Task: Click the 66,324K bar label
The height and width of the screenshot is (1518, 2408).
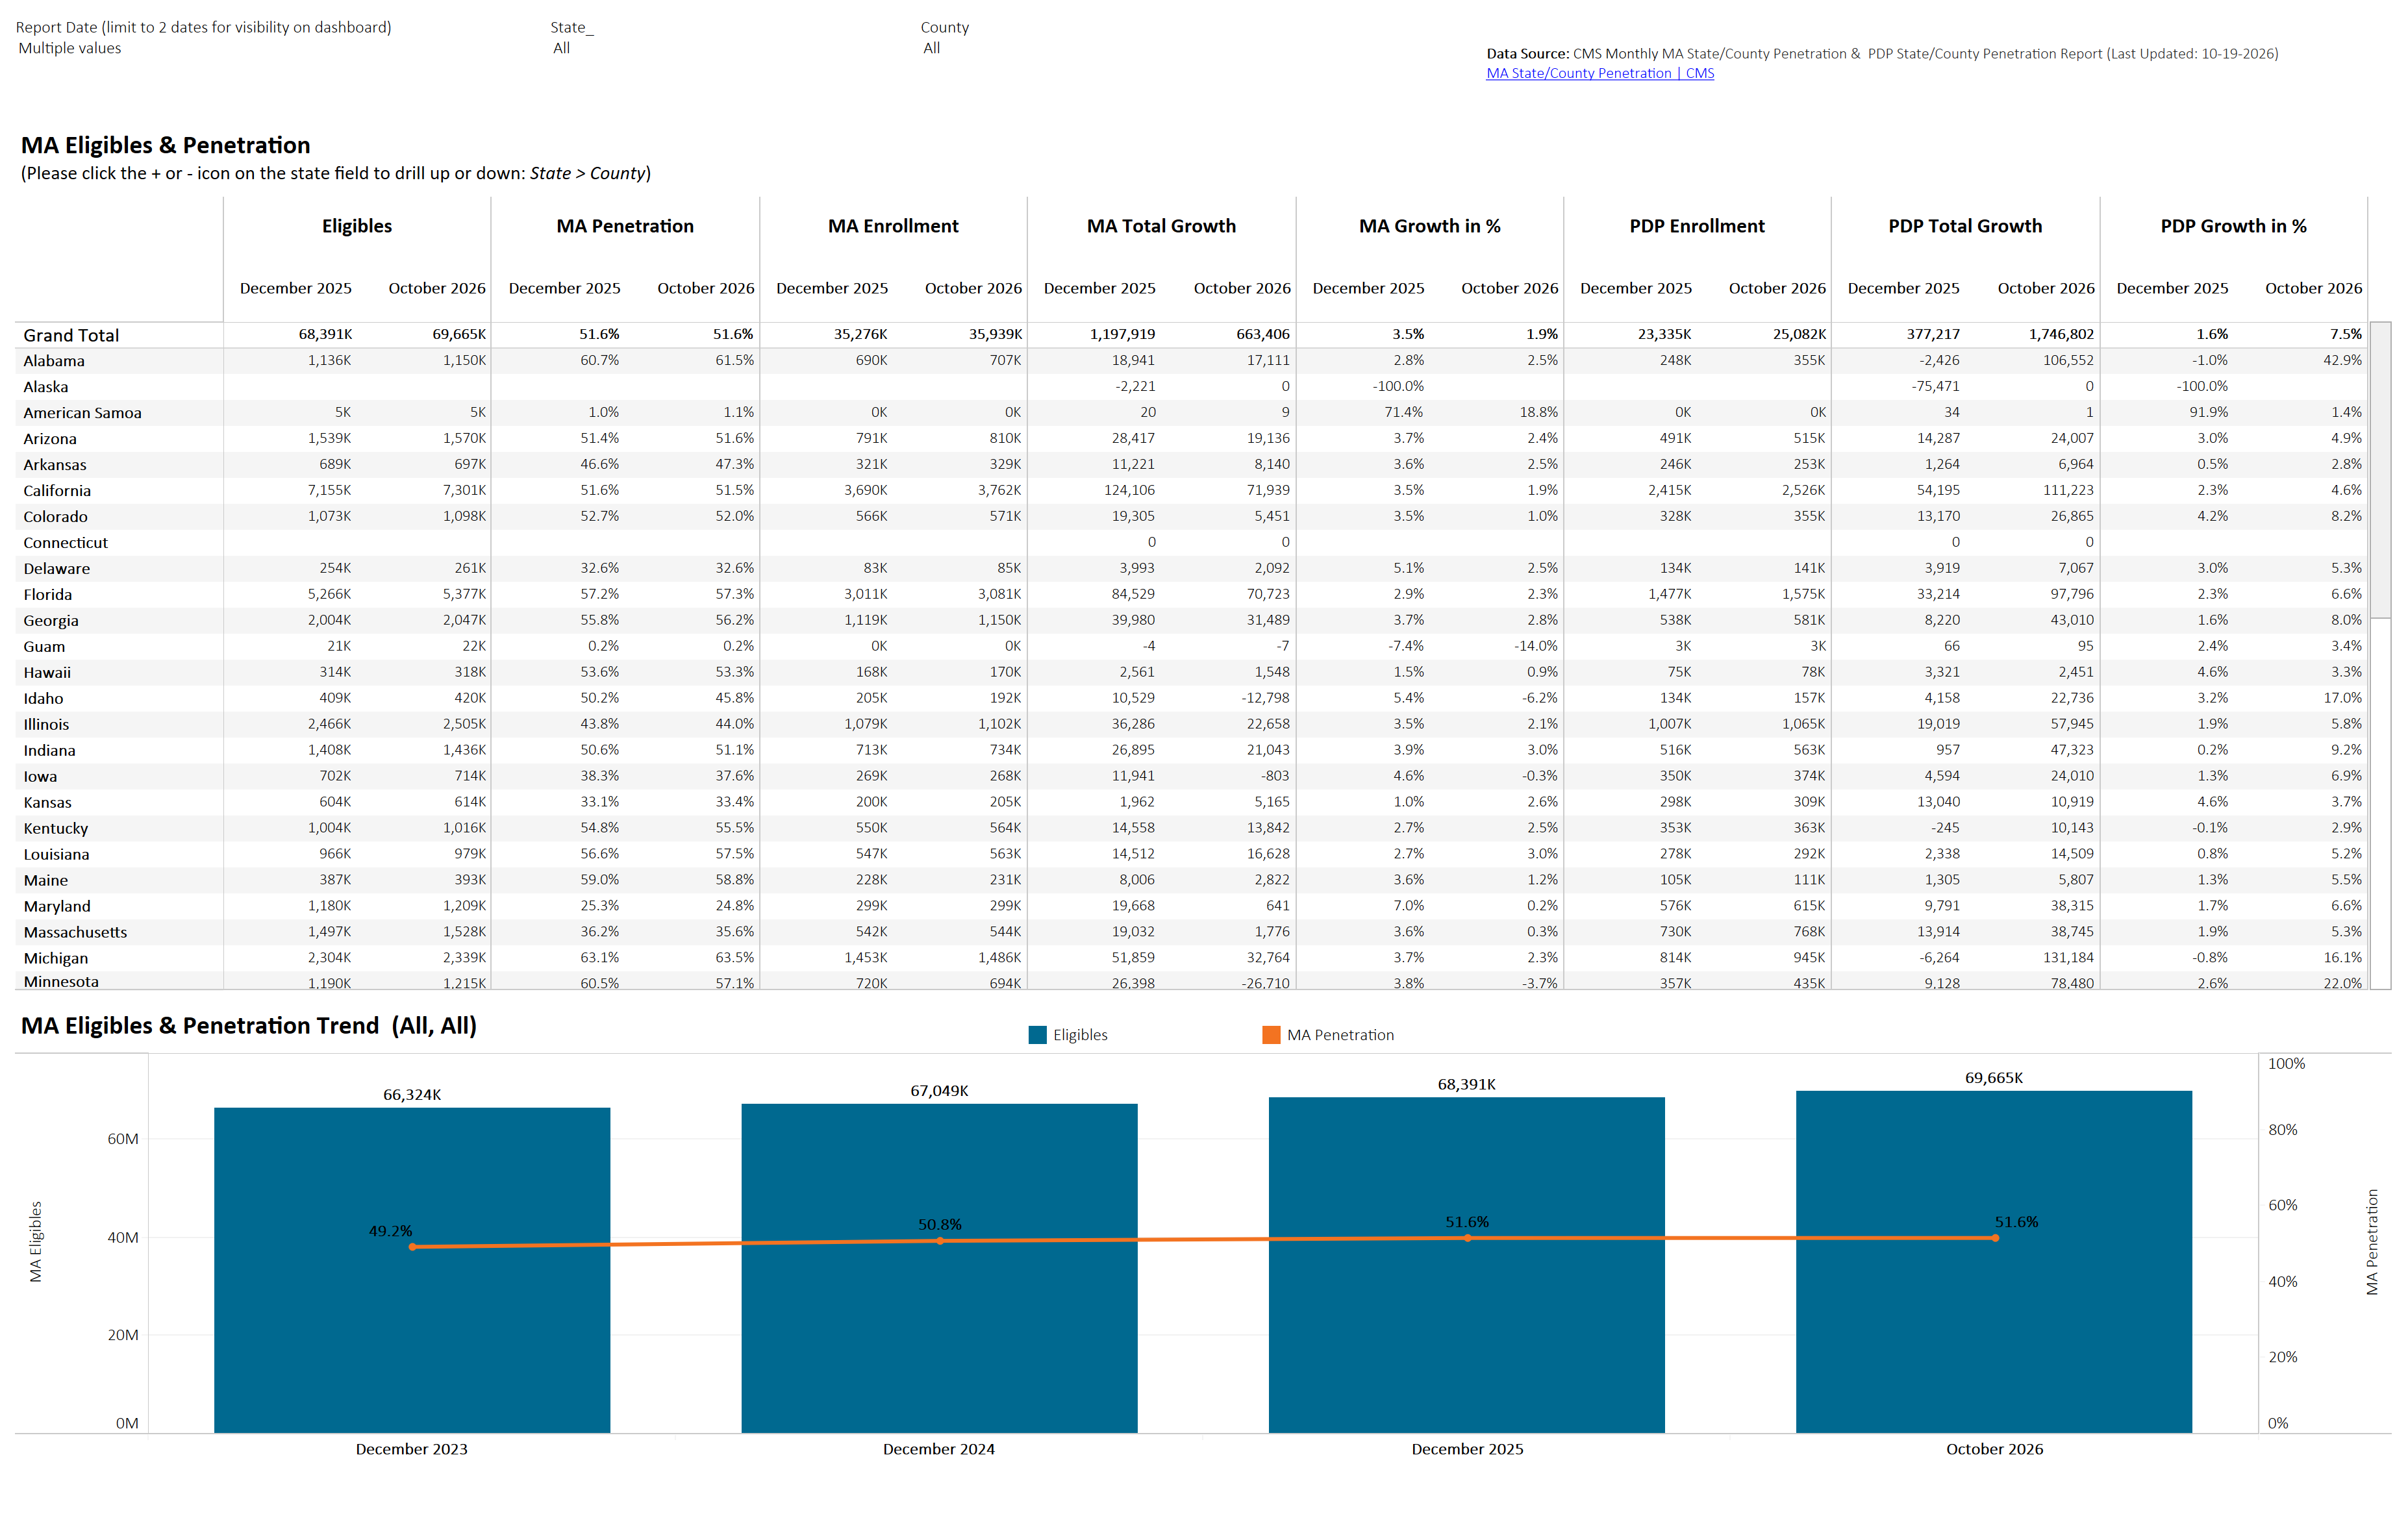Action: click(x=412, y=1095)
